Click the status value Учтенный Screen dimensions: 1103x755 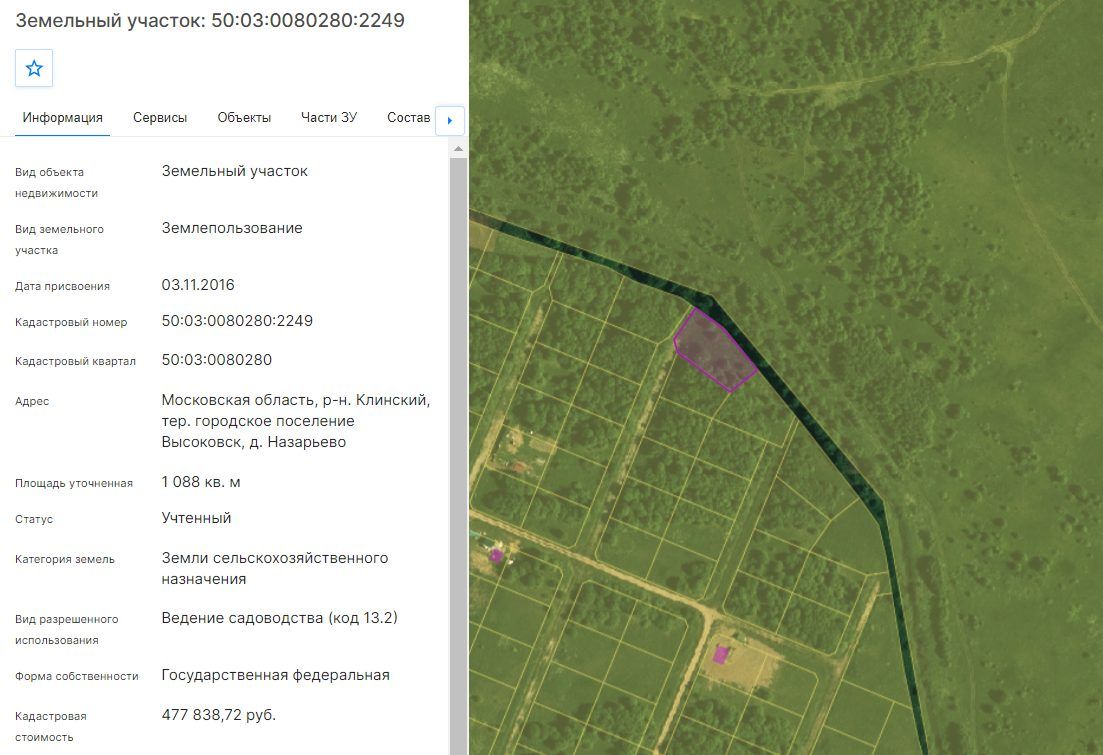tap(196, 518)
